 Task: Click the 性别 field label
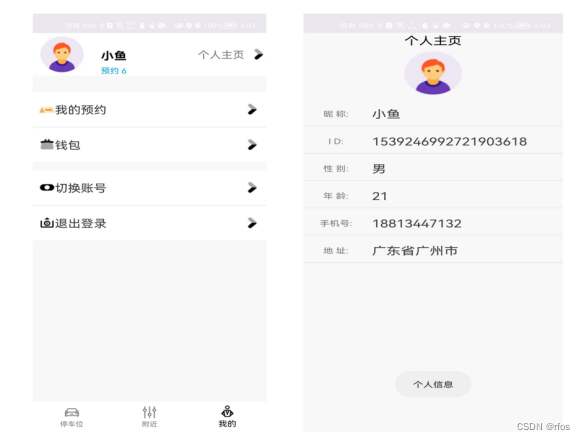pyautogui.click(x=336, y=169)
